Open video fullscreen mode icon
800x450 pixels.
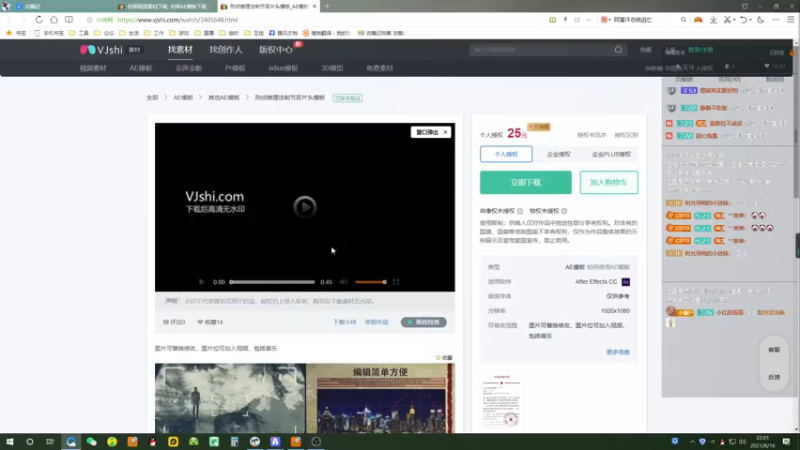coord(396,282)
